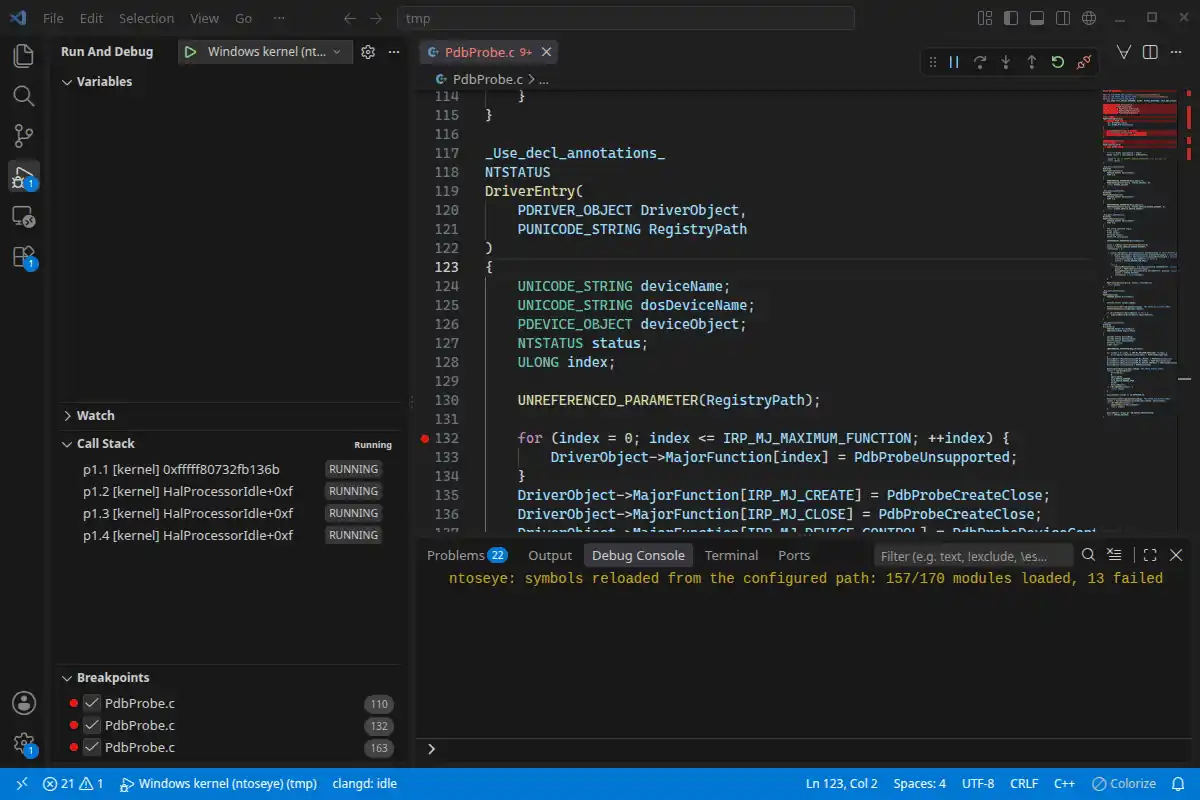Viewport: 1200px width, 800px height.
Task: Open the Selection menu
Action: pos(146,18)
